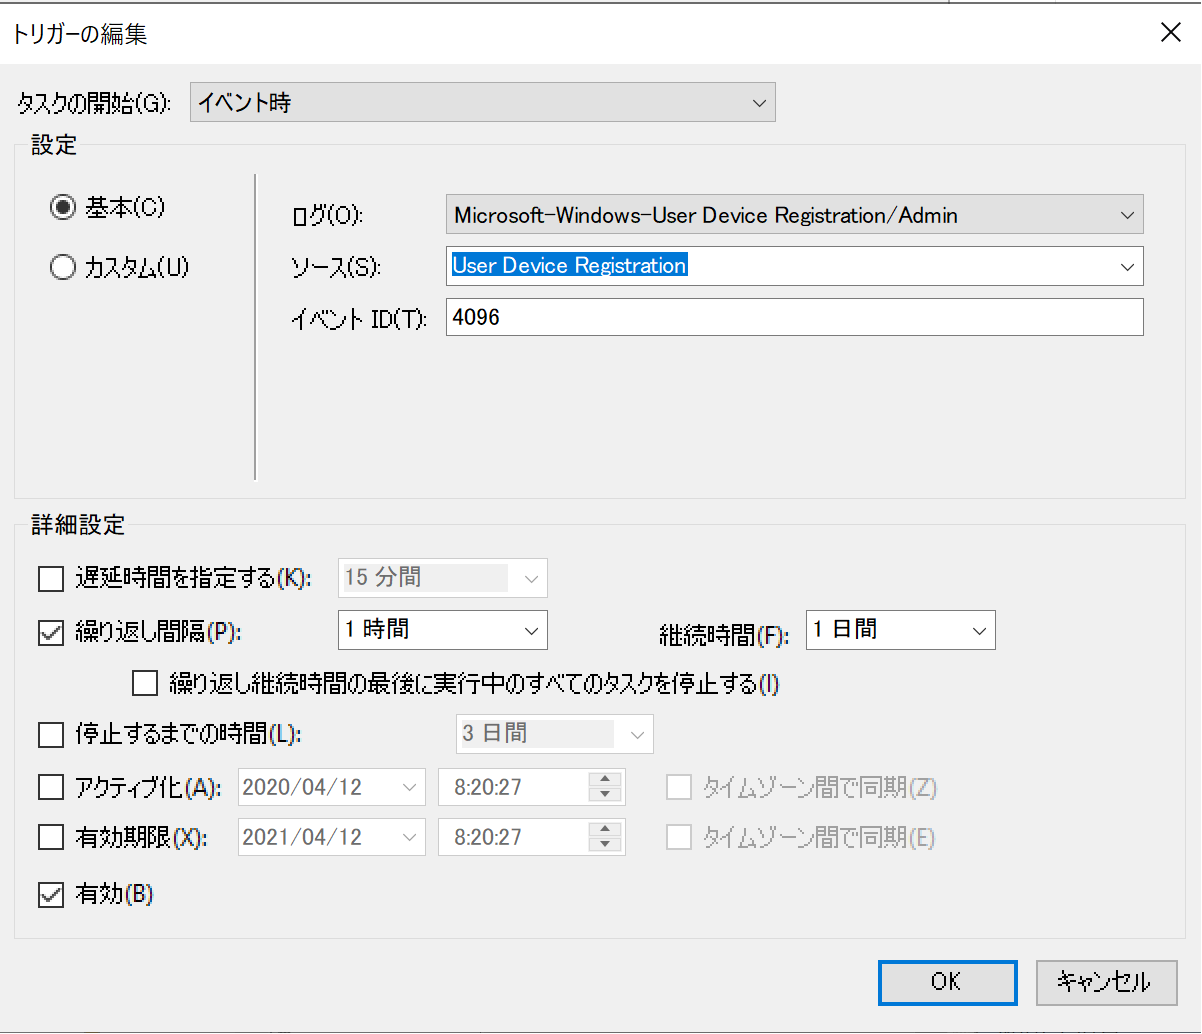Click the キャンセル button
Screen dimensions: 1202x1034
tap(1106, 982)
